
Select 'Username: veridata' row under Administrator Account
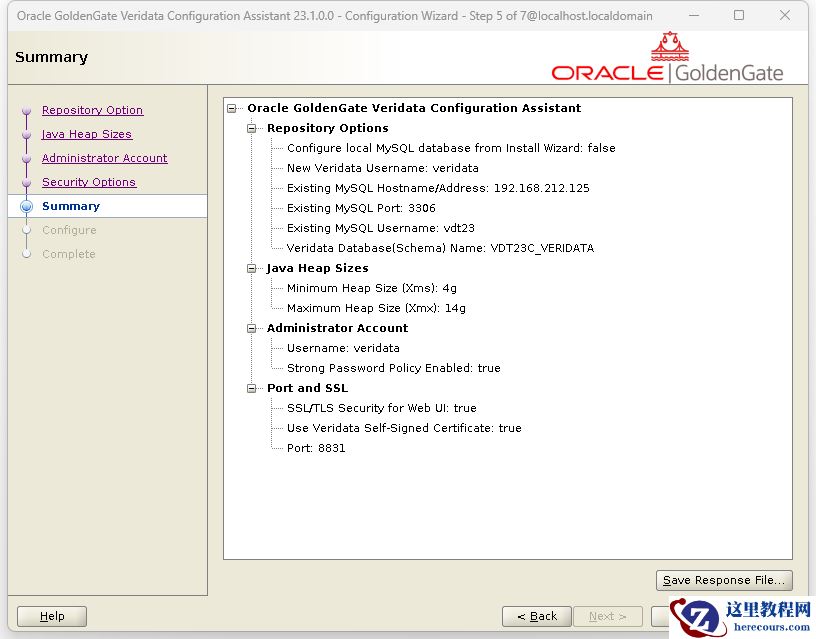(343, 348)
